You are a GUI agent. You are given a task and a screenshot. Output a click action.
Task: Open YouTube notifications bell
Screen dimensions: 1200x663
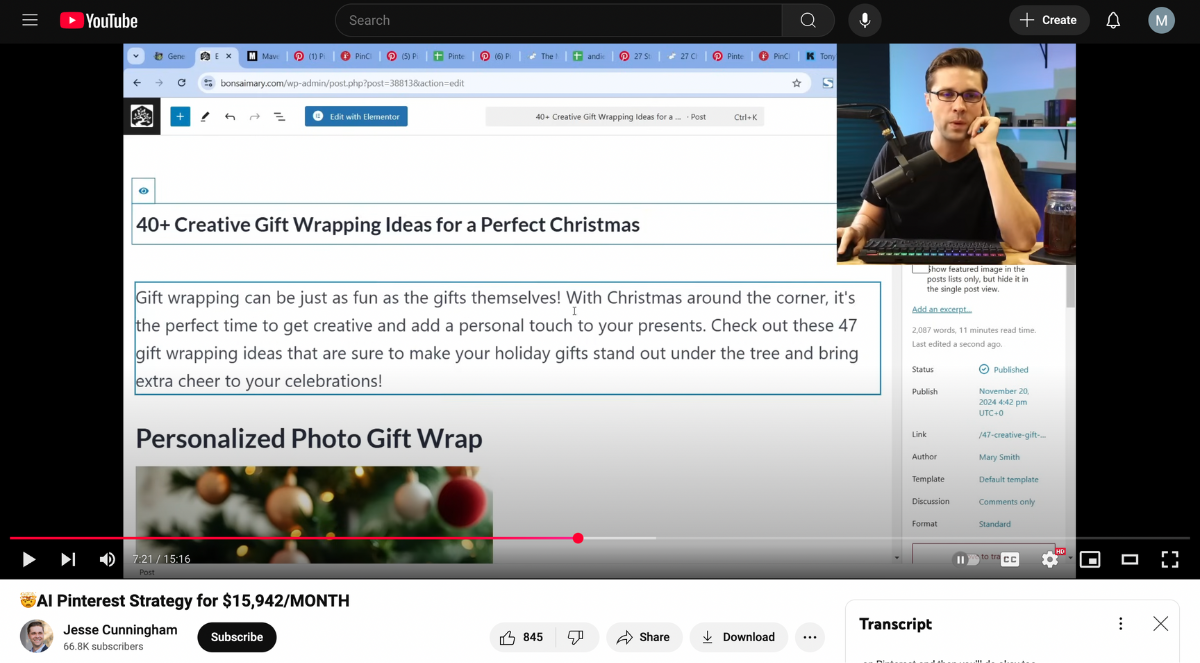[x=1113, y=20]
